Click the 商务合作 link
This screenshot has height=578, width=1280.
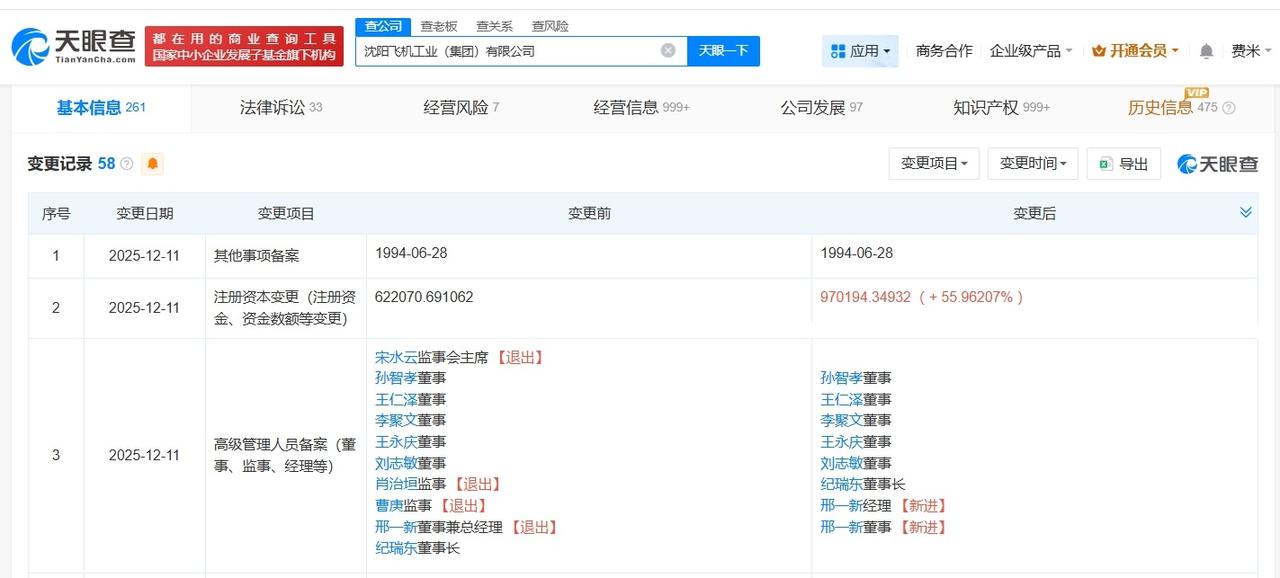943,50
